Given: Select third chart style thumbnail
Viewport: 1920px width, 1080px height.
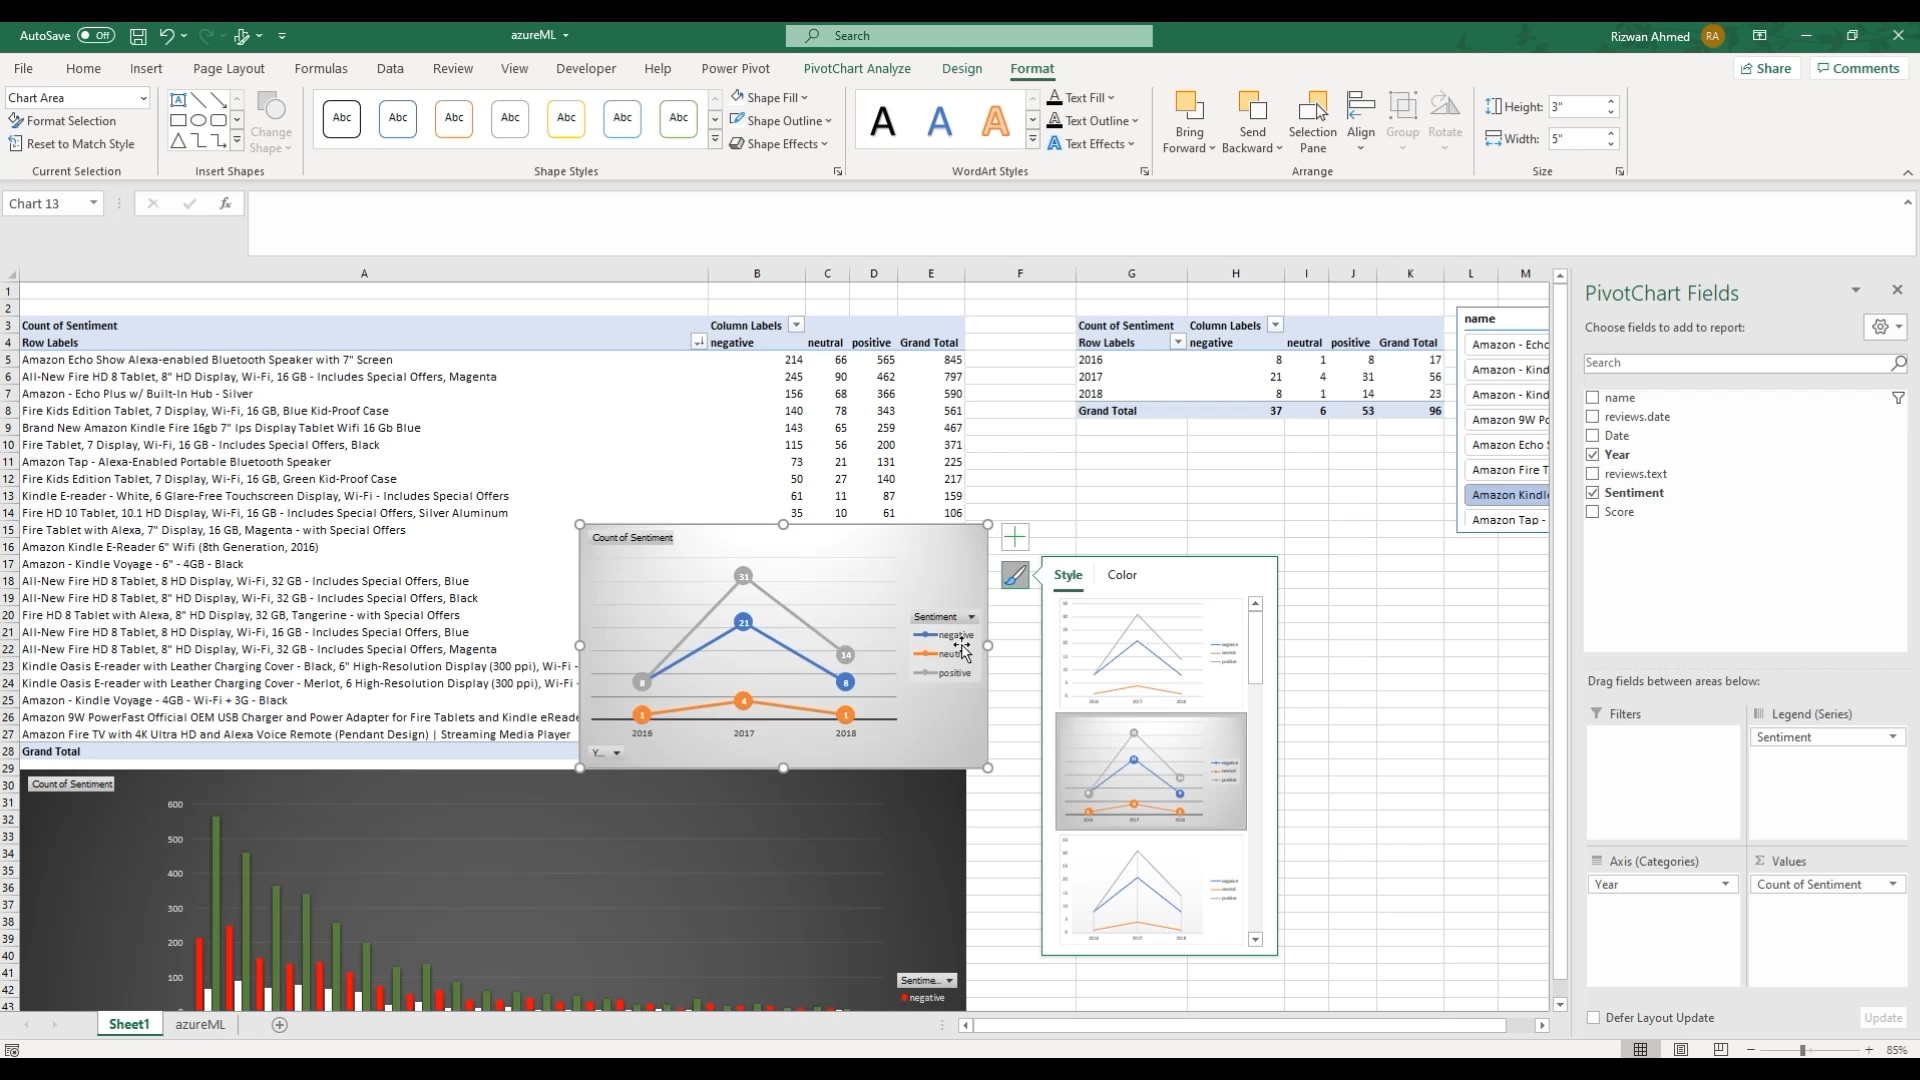Looking at the screenshot, I should (1151, 890).
